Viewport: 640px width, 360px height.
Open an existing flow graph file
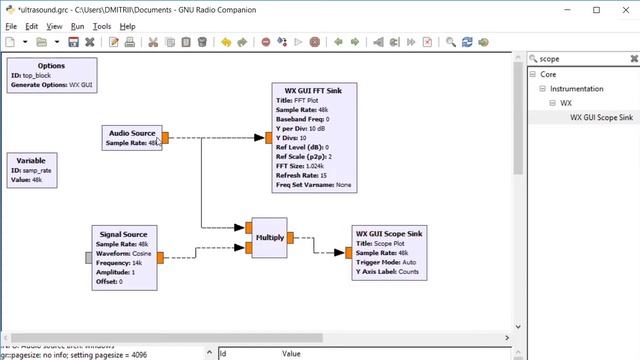click(x=42, y=42)
